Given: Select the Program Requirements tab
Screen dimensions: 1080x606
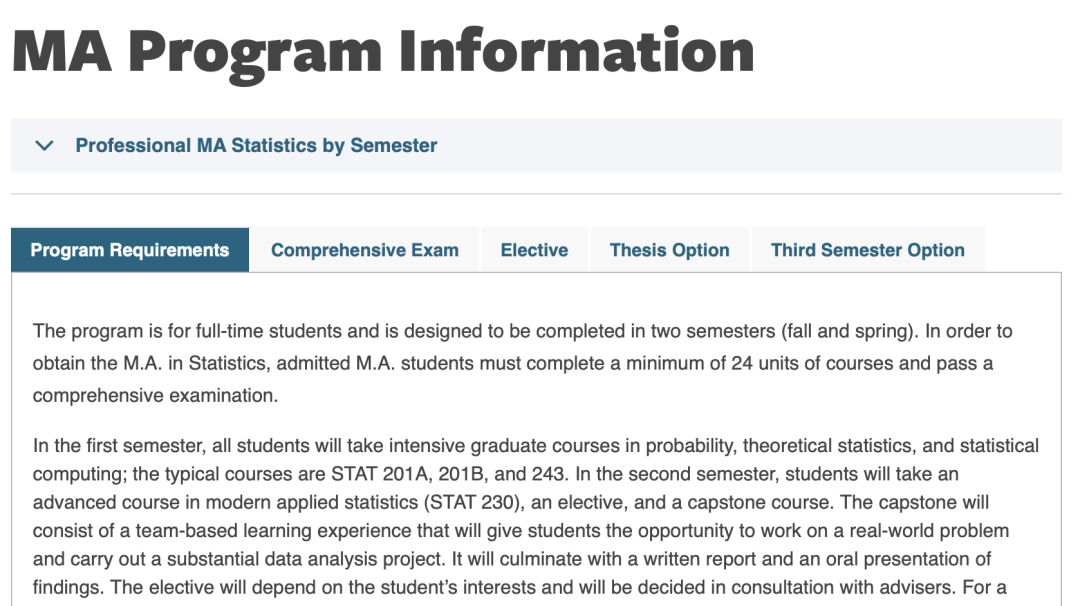Looking at the screenshot, I should tap(130, 250).
